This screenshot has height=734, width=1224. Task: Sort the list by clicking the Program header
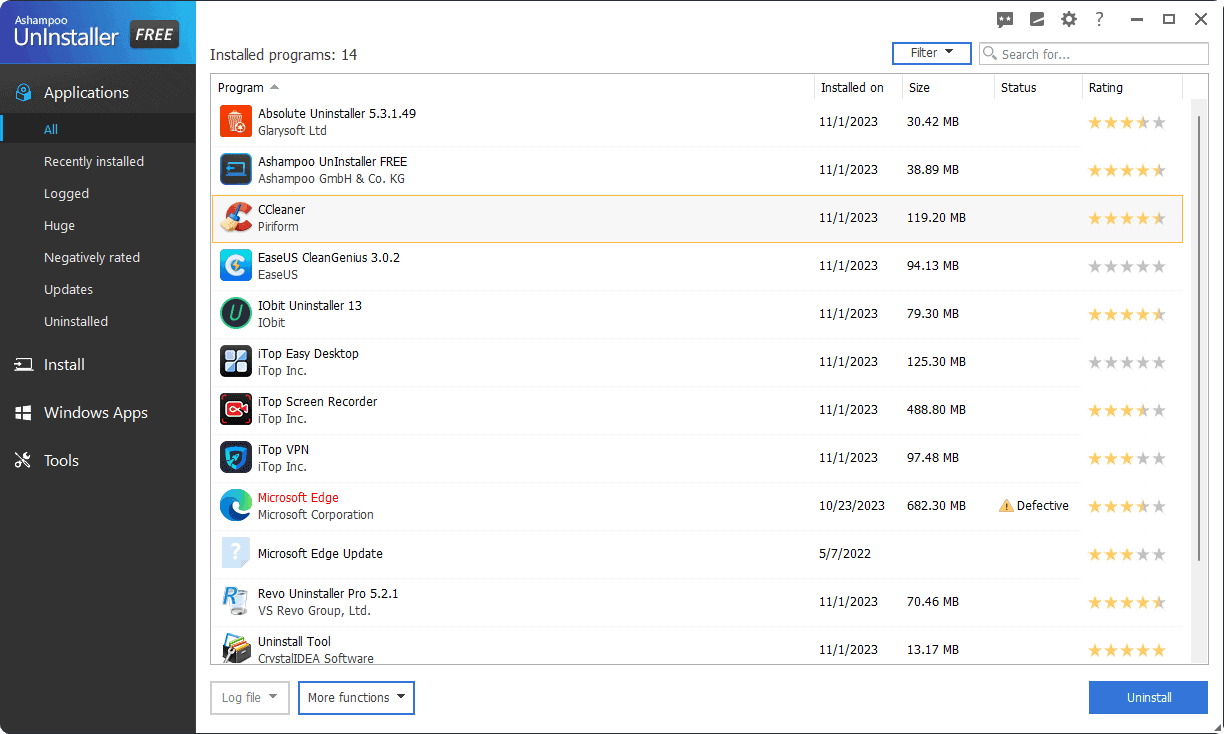coord(240,87)
